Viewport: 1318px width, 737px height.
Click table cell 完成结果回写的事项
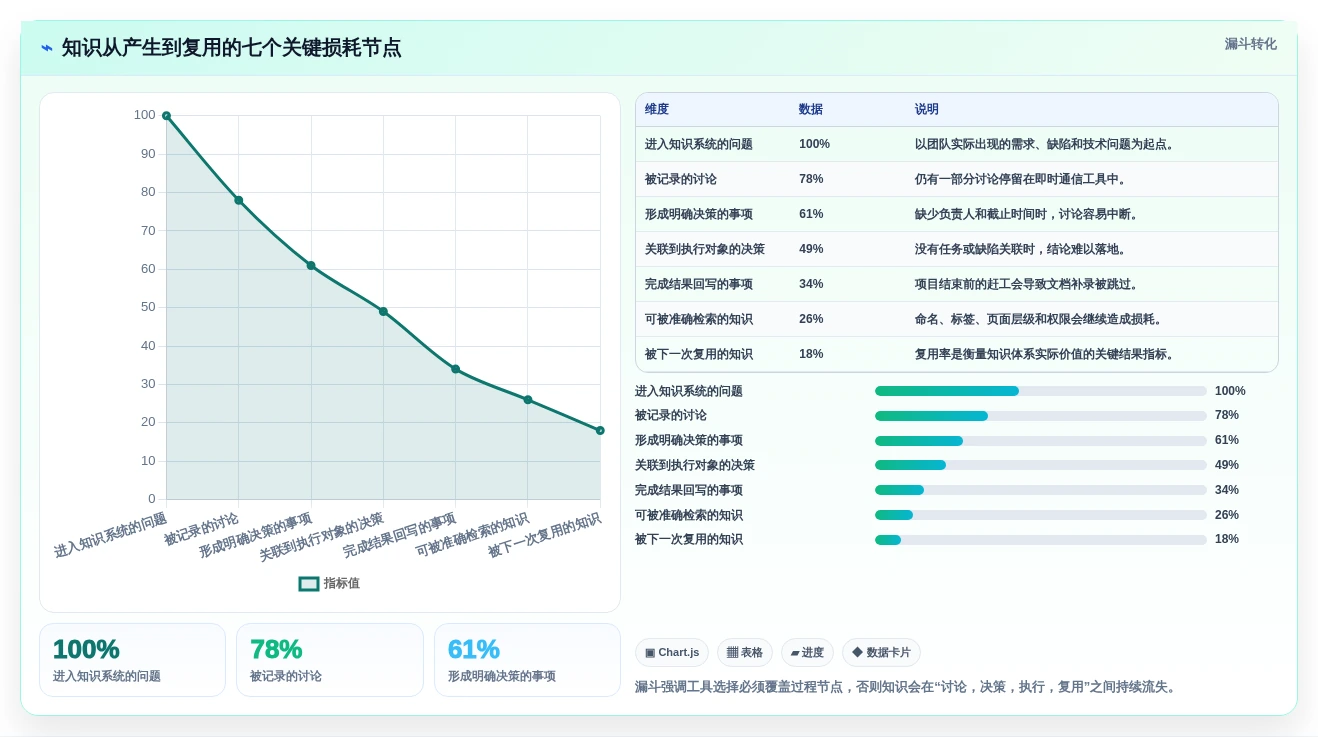coord(699,284)
